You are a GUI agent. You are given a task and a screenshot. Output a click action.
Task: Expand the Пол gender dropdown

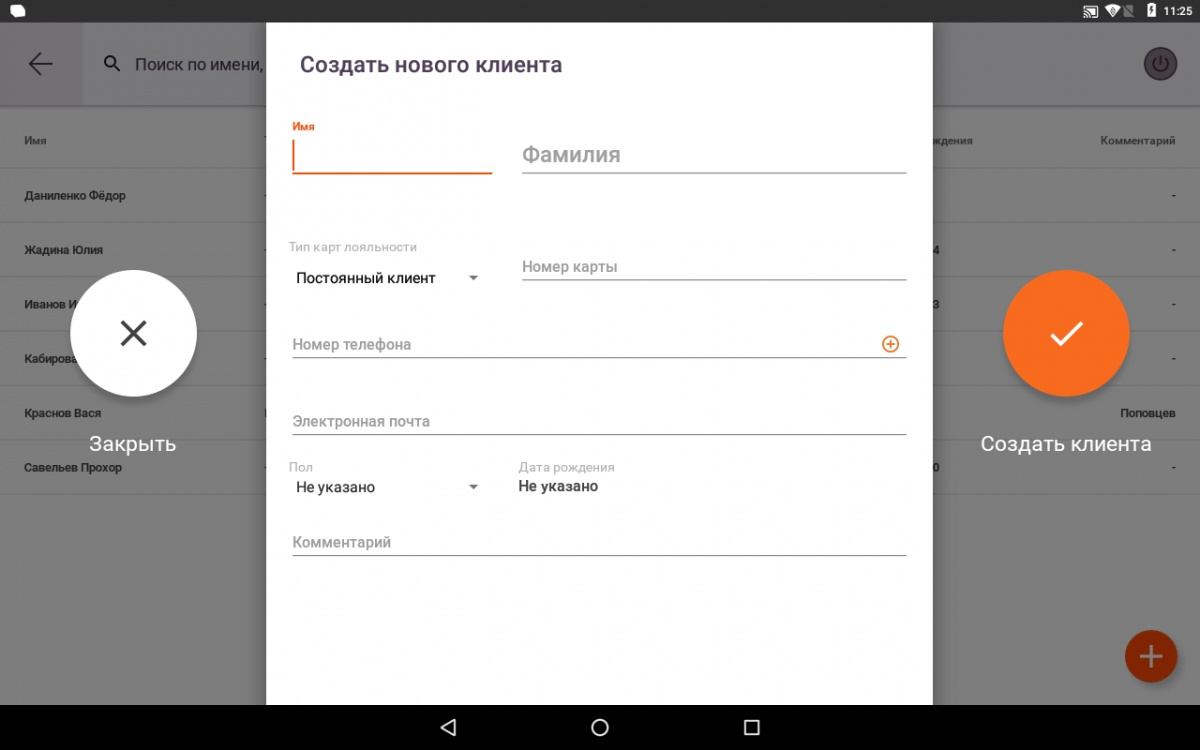pos(387,487)
